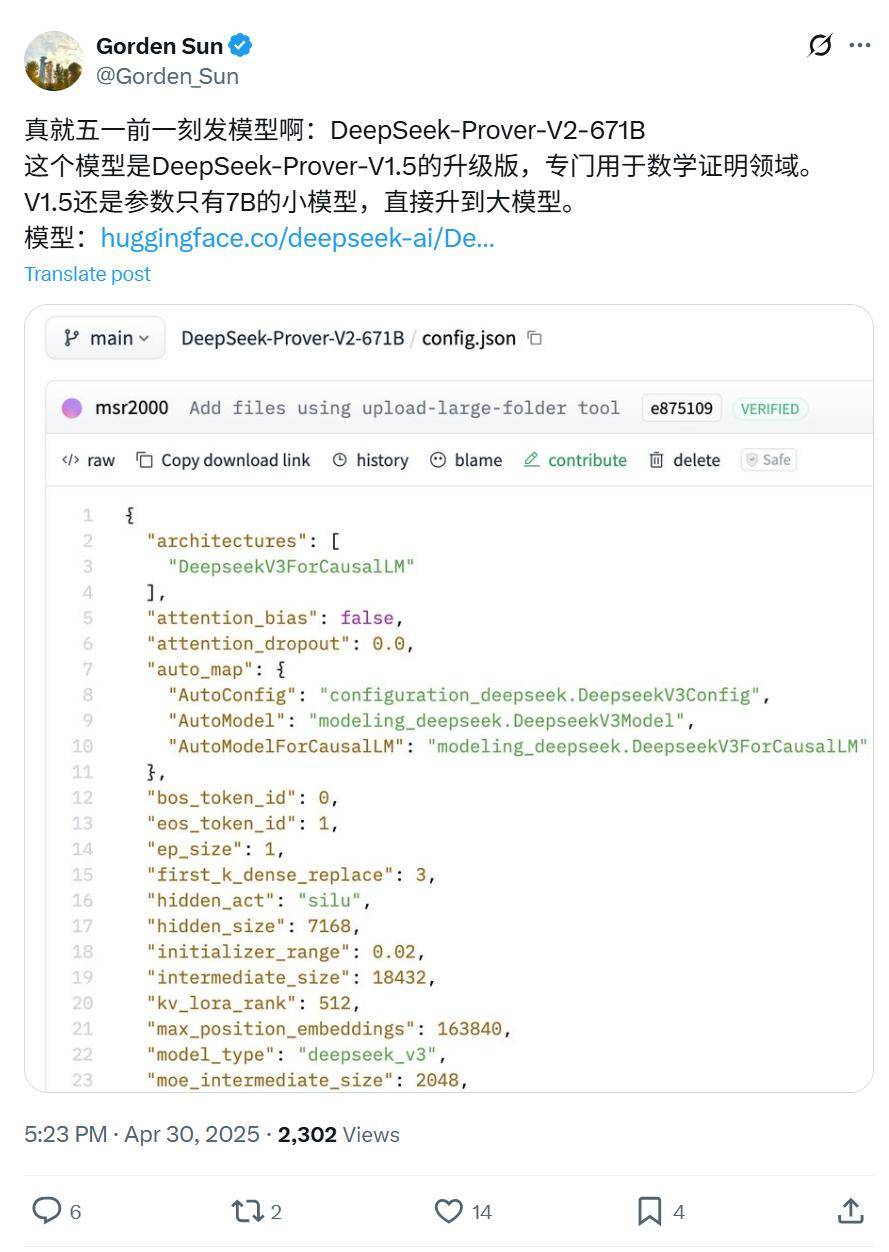This screenshot has width=889, height=1252.
Task: Like the post with heart icon
Action: coord(449,1211)
